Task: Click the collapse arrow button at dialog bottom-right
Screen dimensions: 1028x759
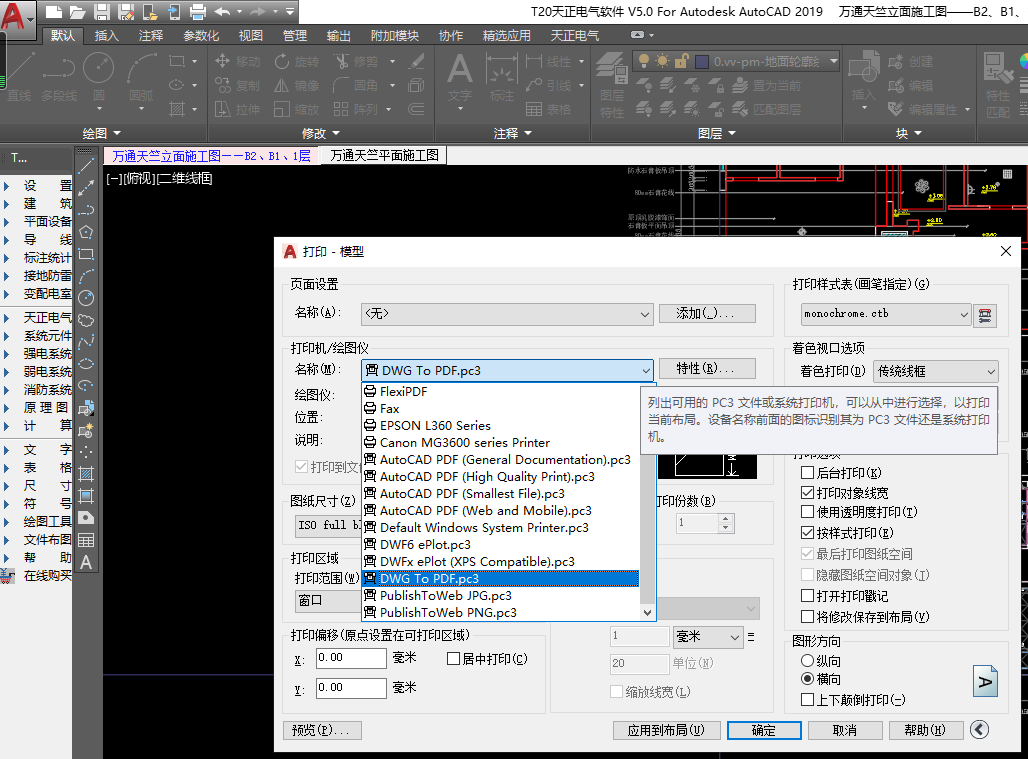Action: point(979,730)
